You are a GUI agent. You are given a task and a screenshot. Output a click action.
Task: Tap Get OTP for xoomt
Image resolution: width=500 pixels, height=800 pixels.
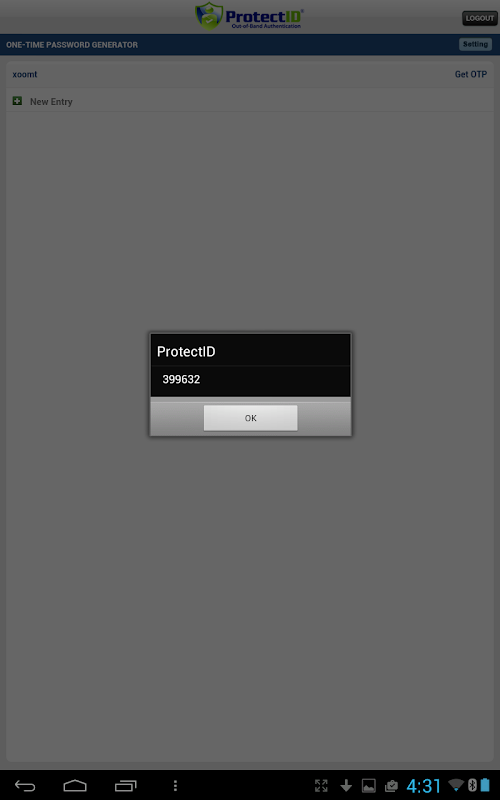pos(470,74)
